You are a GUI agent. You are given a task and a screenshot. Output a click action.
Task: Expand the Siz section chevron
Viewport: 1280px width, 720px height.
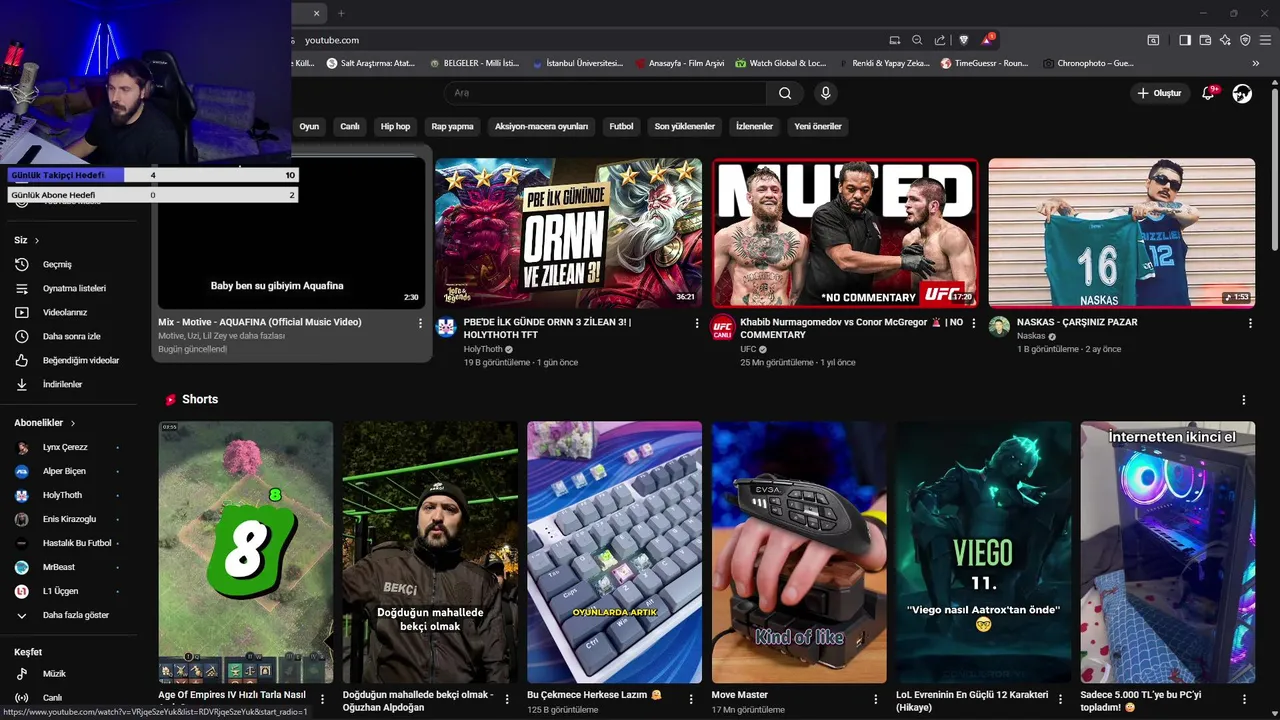(x=37, y=241)
